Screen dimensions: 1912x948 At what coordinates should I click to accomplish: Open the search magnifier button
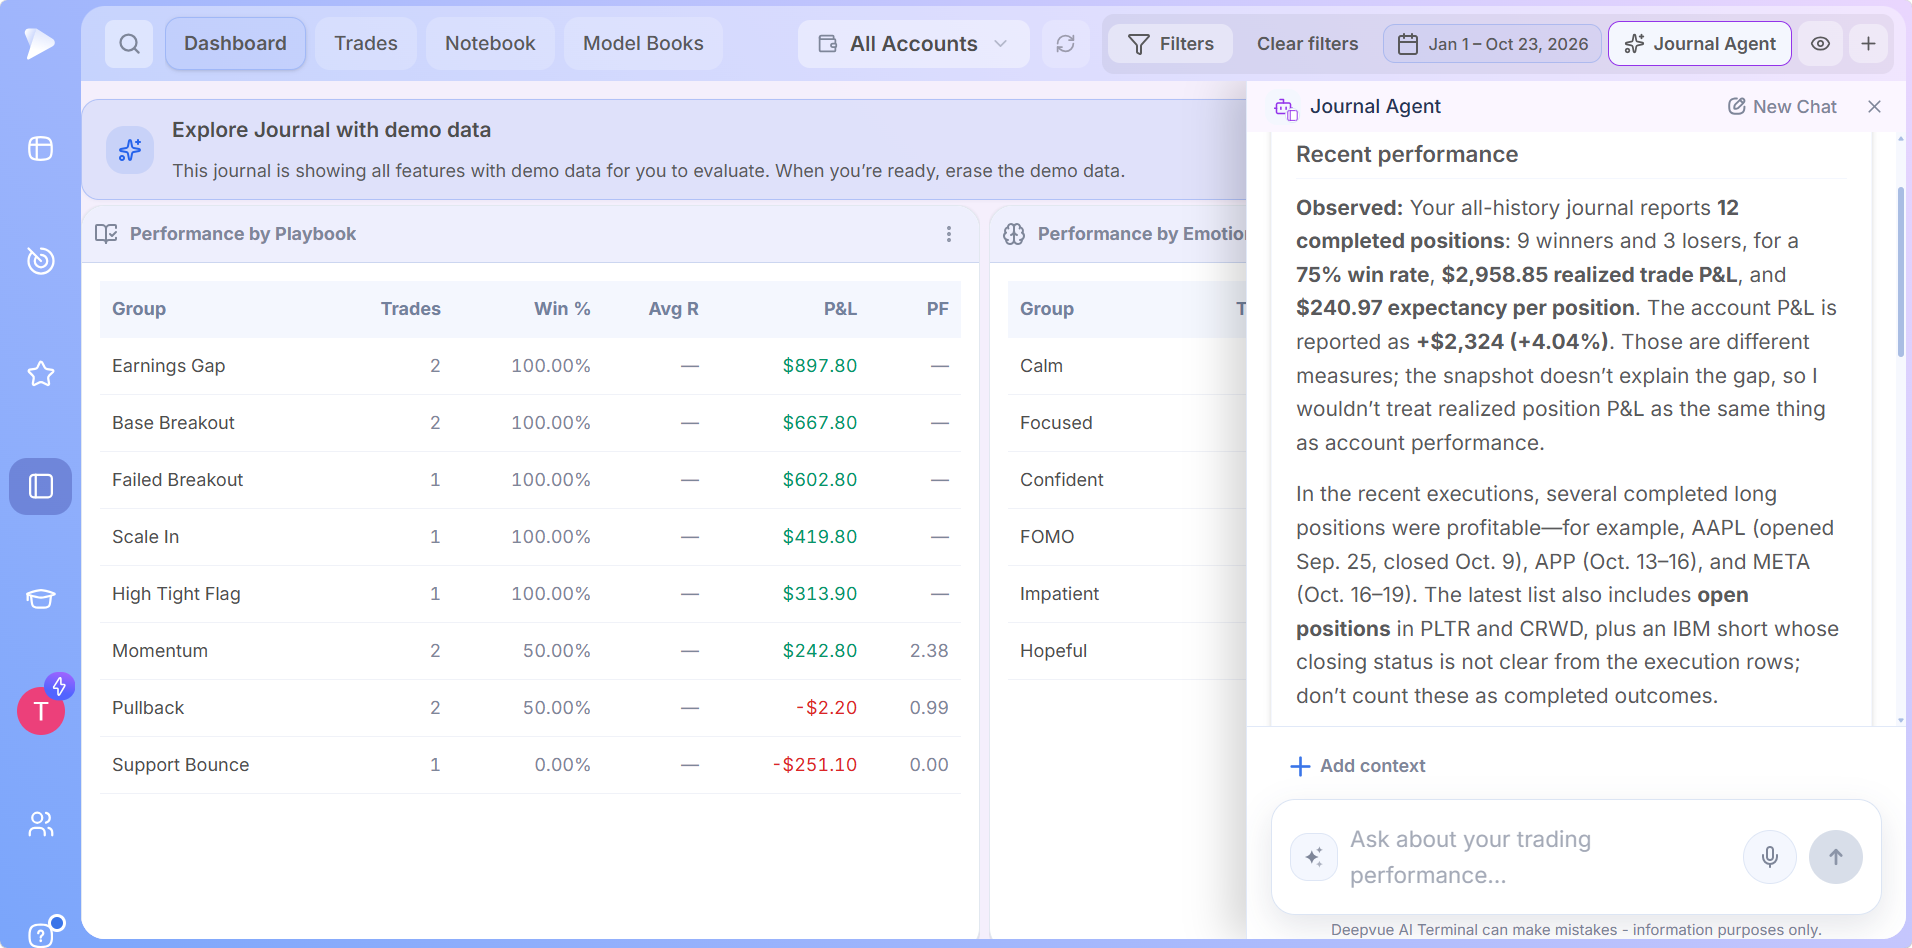pyautogui.click(x=129, y=44)
